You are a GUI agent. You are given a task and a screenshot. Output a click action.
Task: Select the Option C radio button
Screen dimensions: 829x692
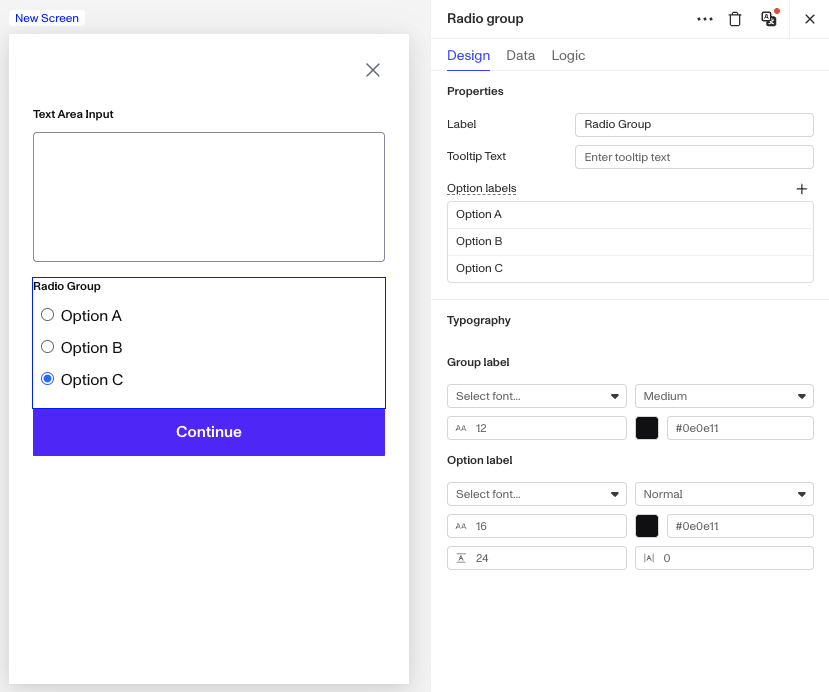coord(48,379)
